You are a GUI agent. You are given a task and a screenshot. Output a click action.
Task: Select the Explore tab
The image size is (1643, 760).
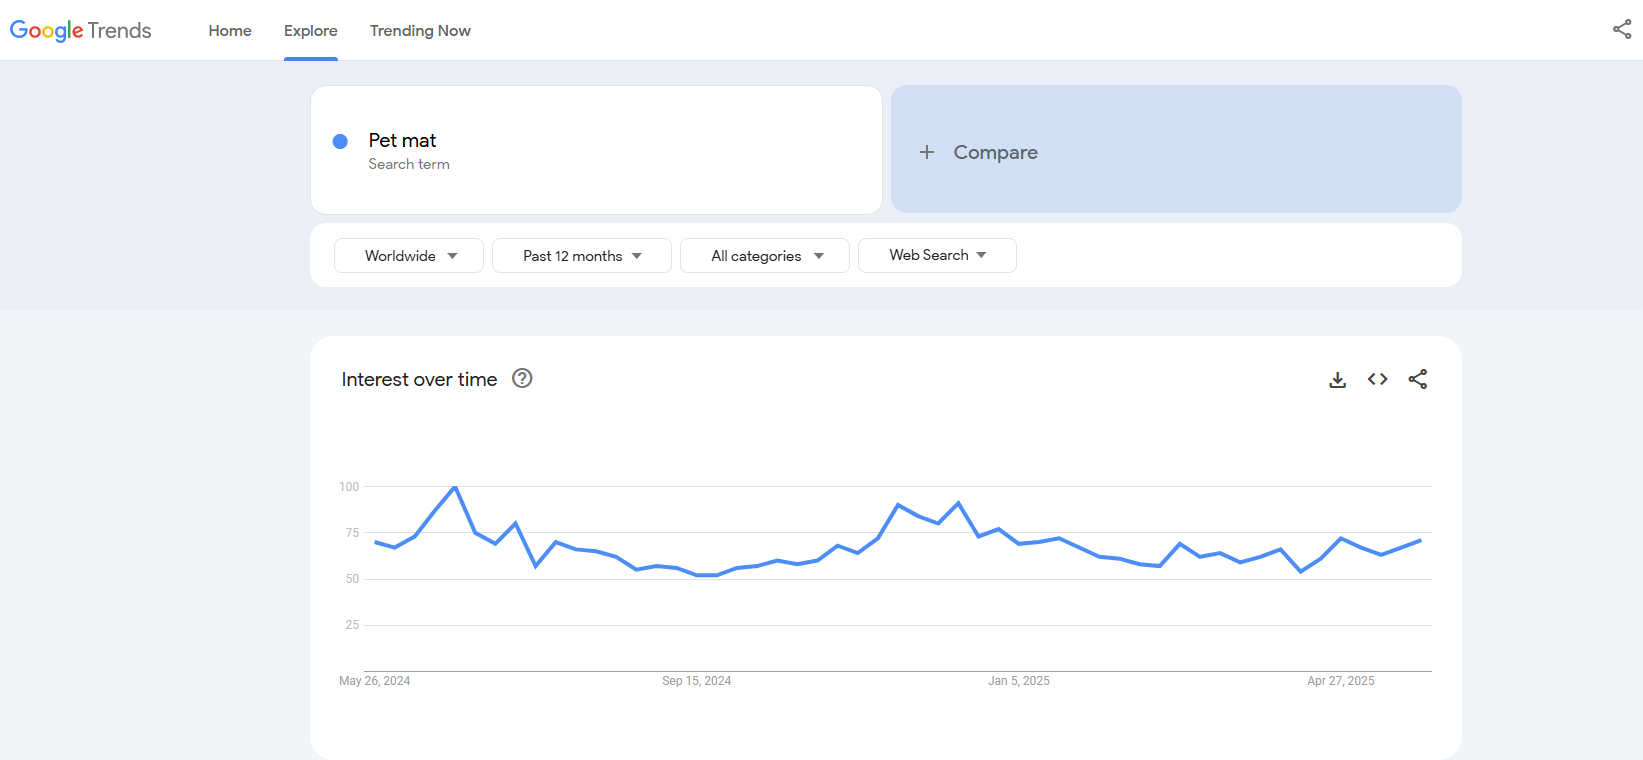click(x=311, y=31)
